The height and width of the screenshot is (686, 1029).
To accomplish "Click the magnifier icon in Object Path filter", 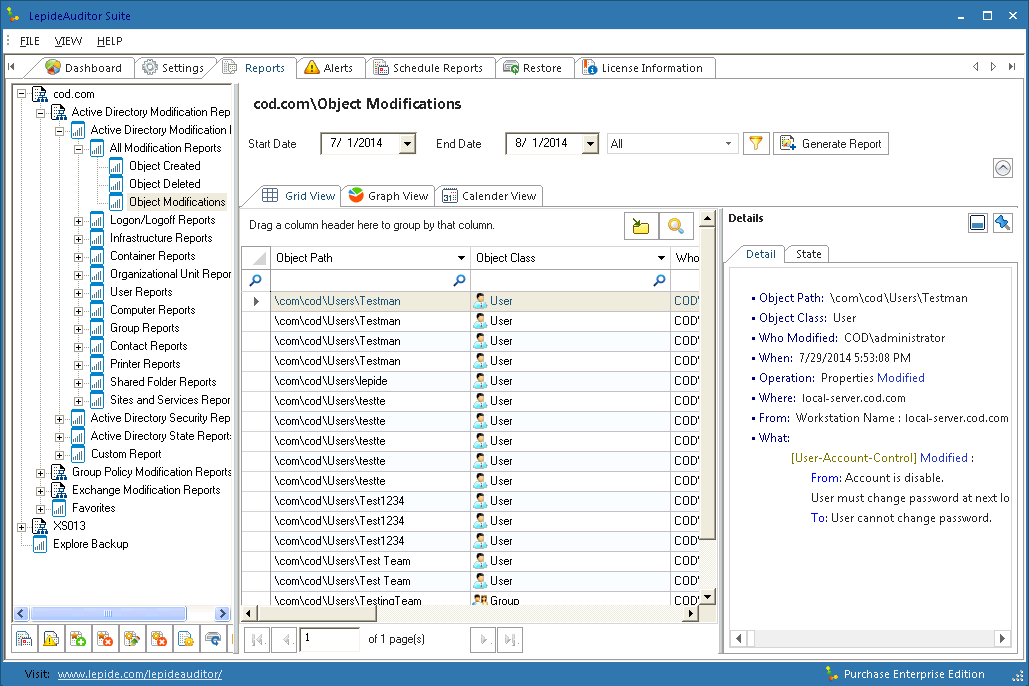I will tap(459, 280).
